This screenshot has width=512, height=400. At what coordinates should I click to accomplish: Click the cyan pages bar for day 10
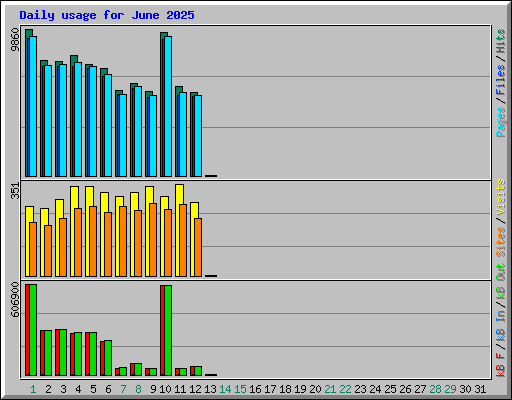(168, 106)
